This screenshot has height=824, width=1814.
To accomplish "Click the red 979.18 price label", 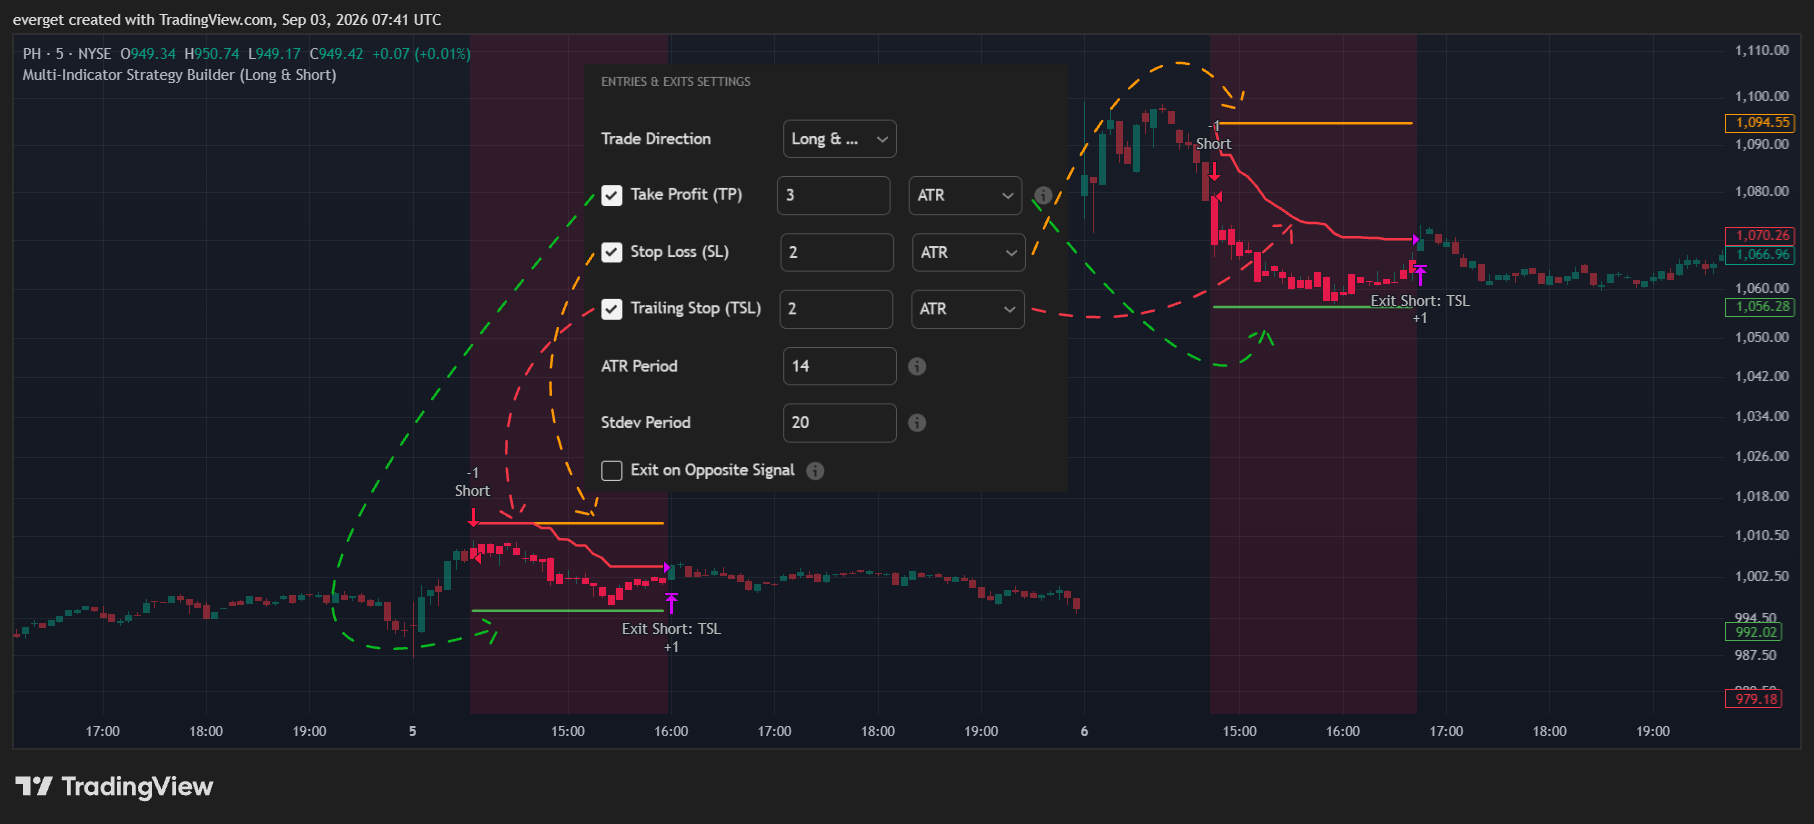I will tap(1754, 699).
